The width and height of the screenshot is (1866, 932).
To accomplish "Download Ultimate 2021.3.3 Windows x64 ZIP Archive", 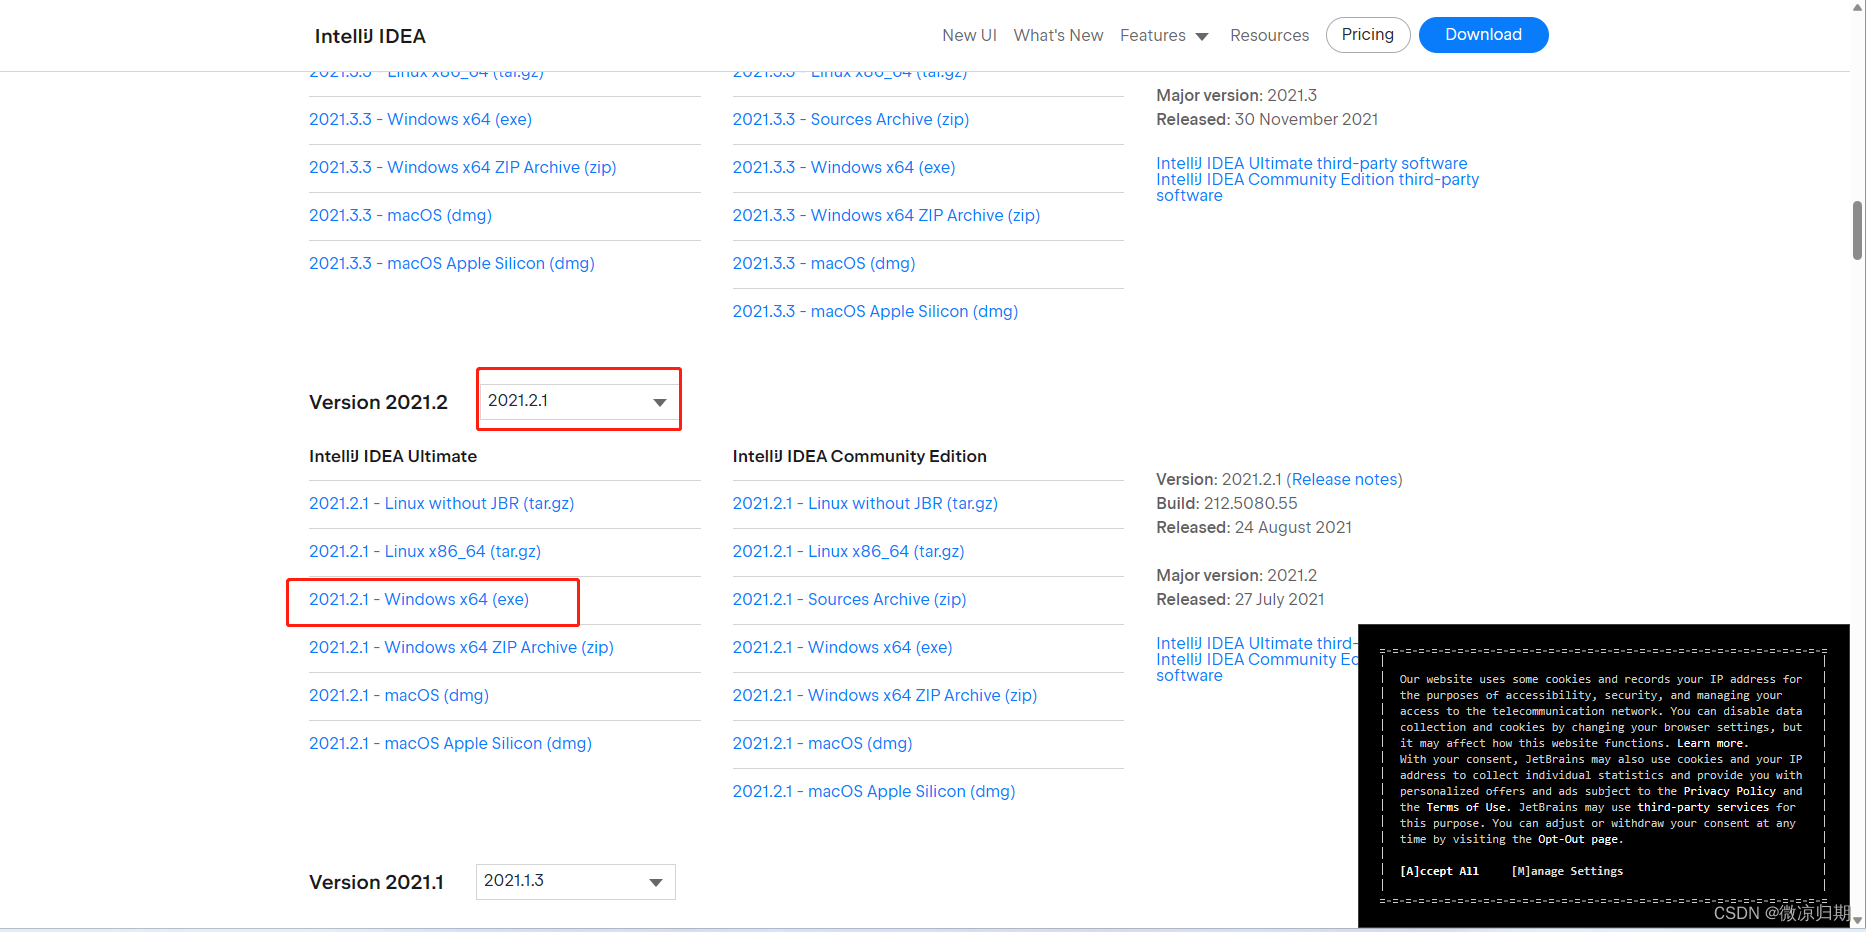I will (462, 167).
